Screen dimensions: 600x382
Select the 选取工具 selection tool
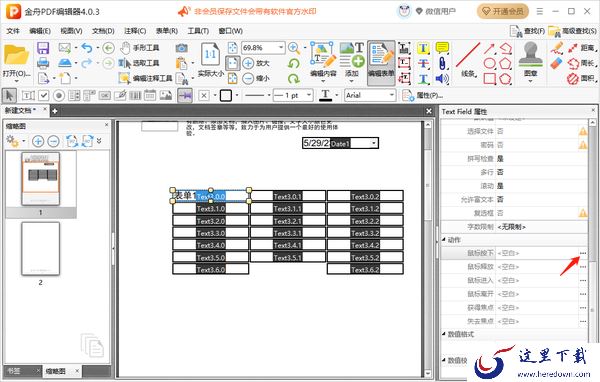tap(139, 63)
